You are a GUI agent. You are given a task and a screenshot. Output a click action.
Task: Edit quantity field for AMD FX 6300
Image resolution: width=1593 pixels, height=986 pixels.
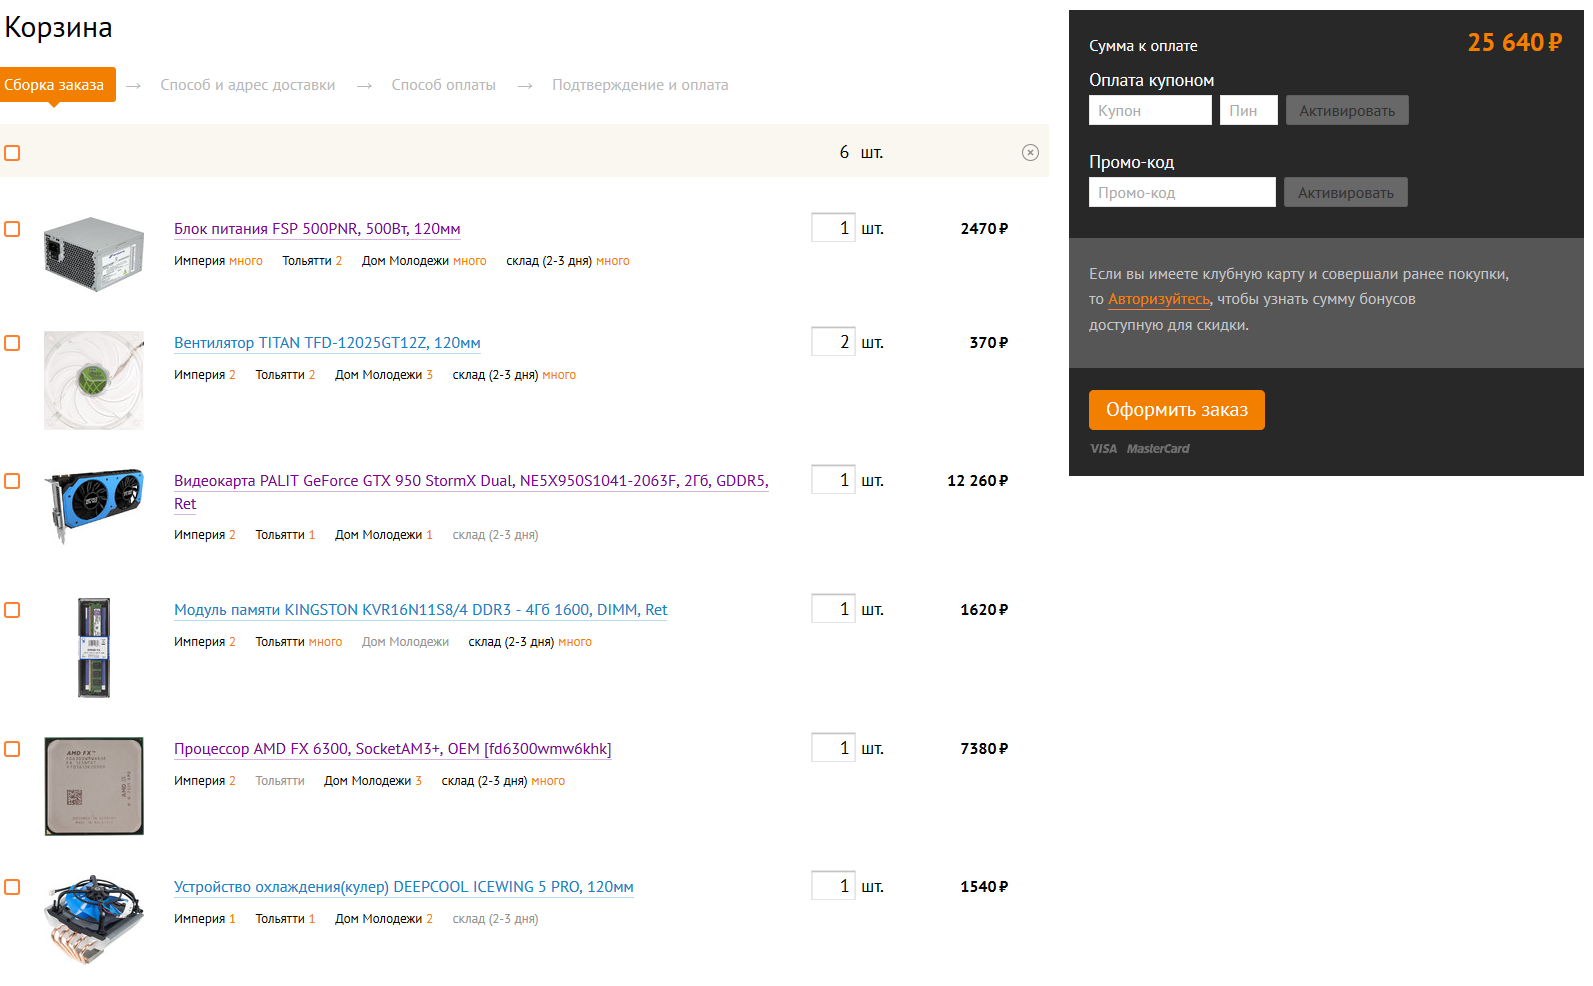[833, 748]
